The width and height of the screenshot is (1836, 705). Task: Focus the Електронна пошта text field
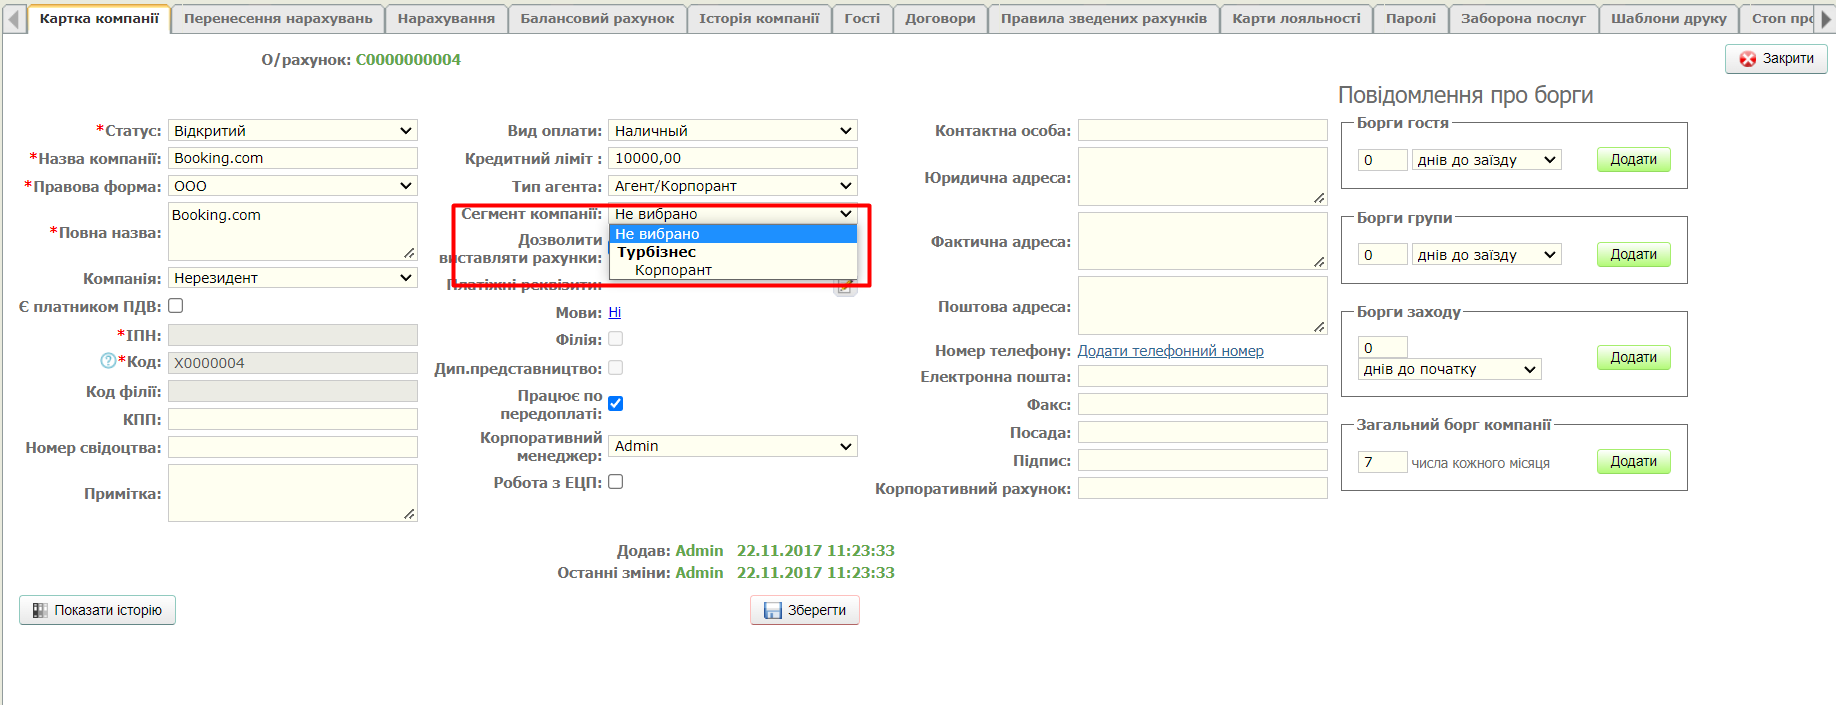point(1202,377)
